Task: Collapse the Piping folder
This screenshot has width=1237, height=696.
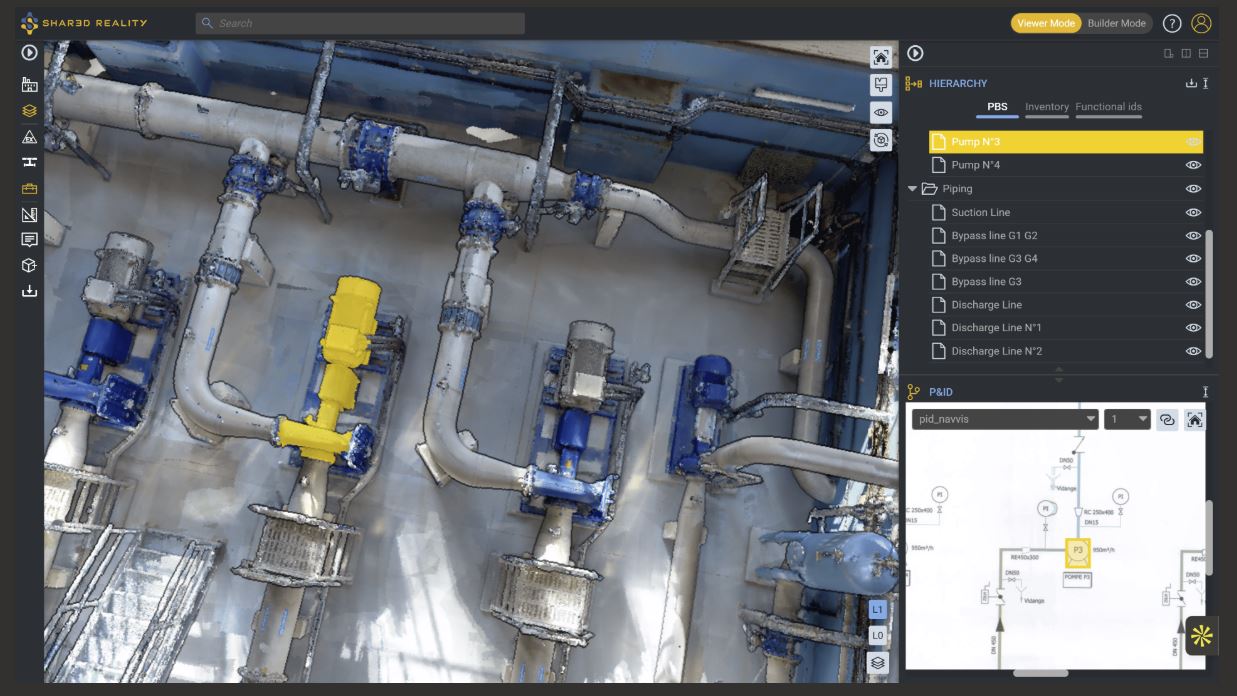Action: [912, 189]
